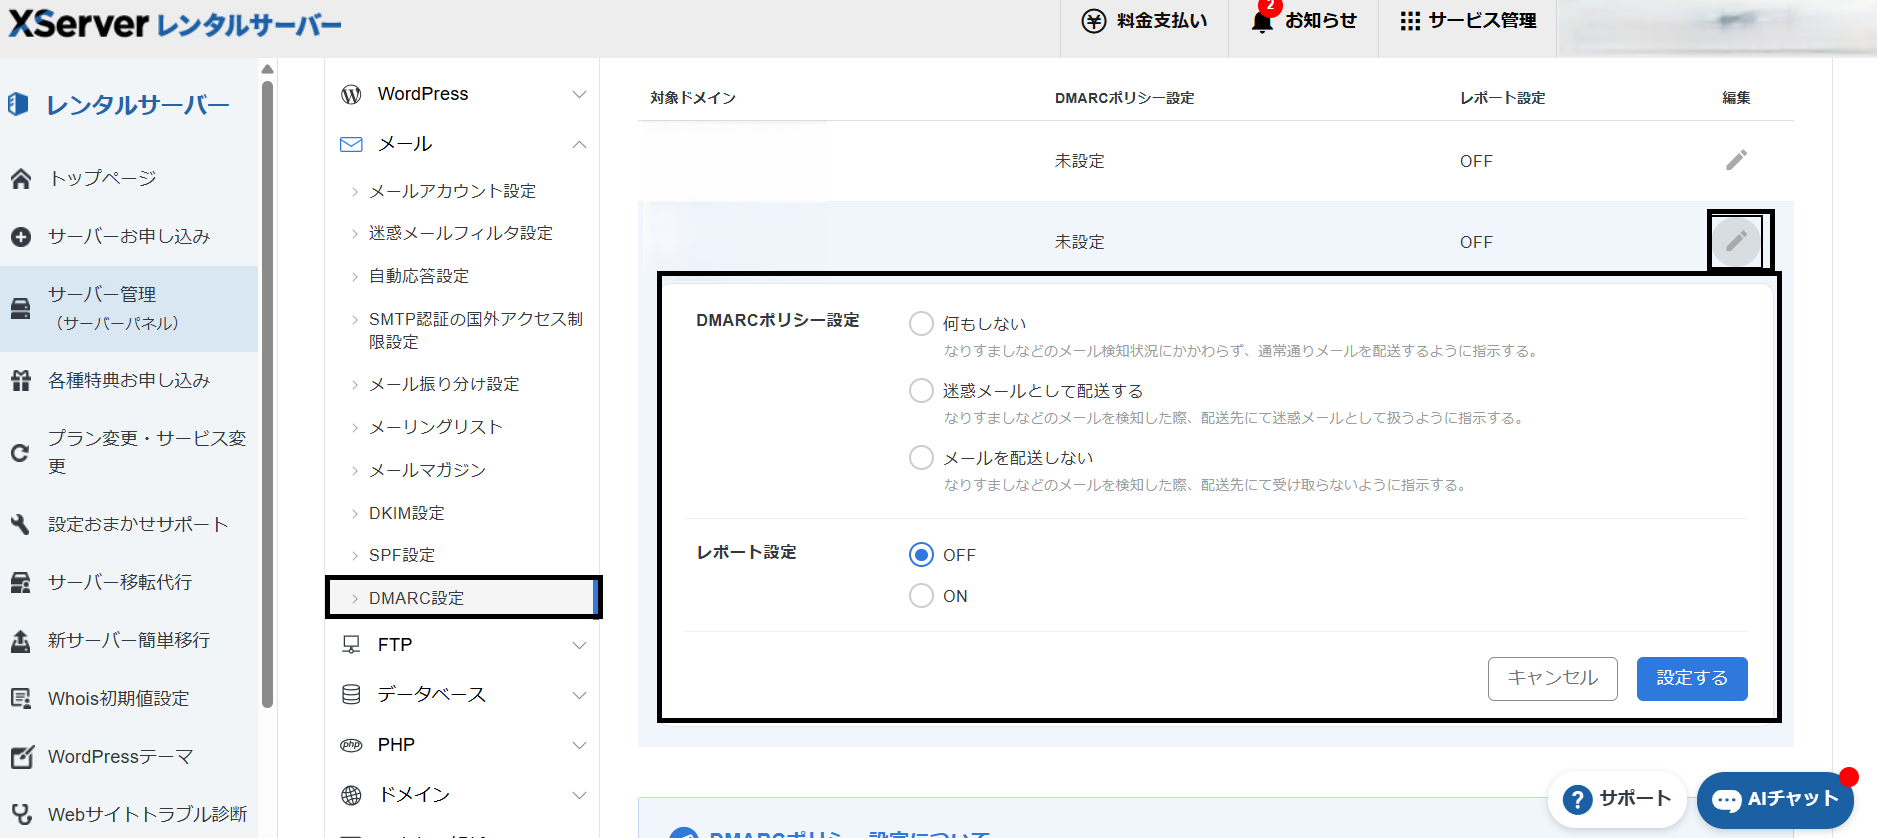Click the scrollbar up arrow in sidebar
1877x838 pixels.
point(267,69)
